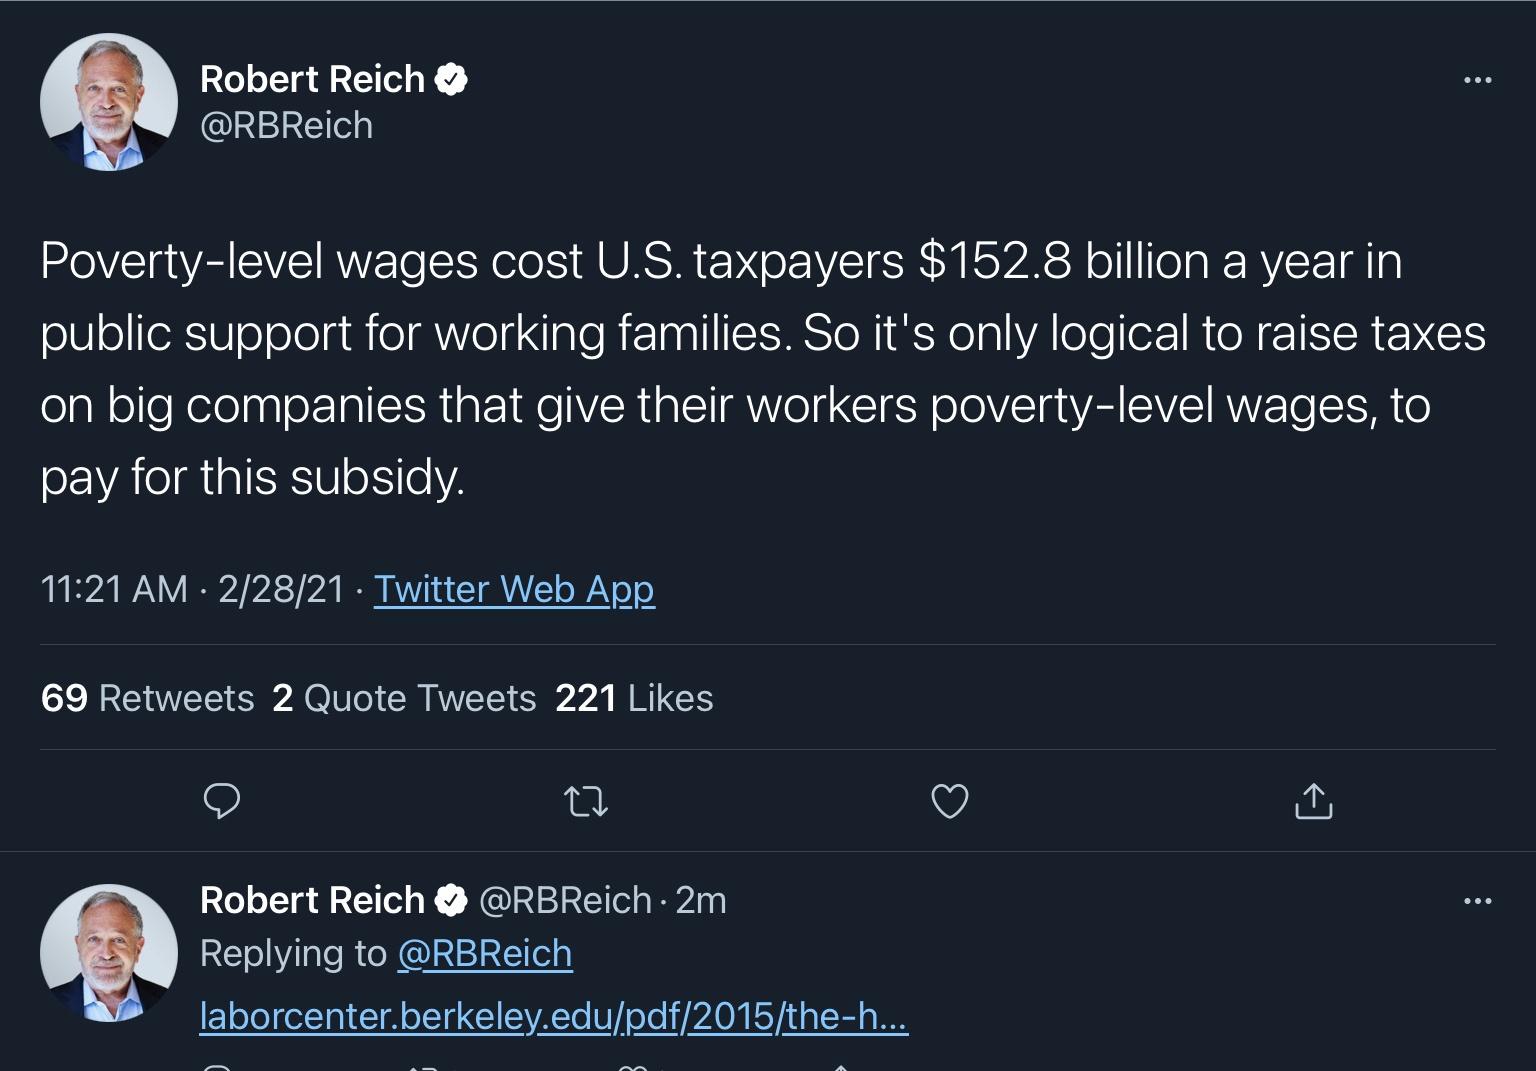1536x1071 pixels.
Task: Toggle the like heart on the tweet
Action: [949, 801]
